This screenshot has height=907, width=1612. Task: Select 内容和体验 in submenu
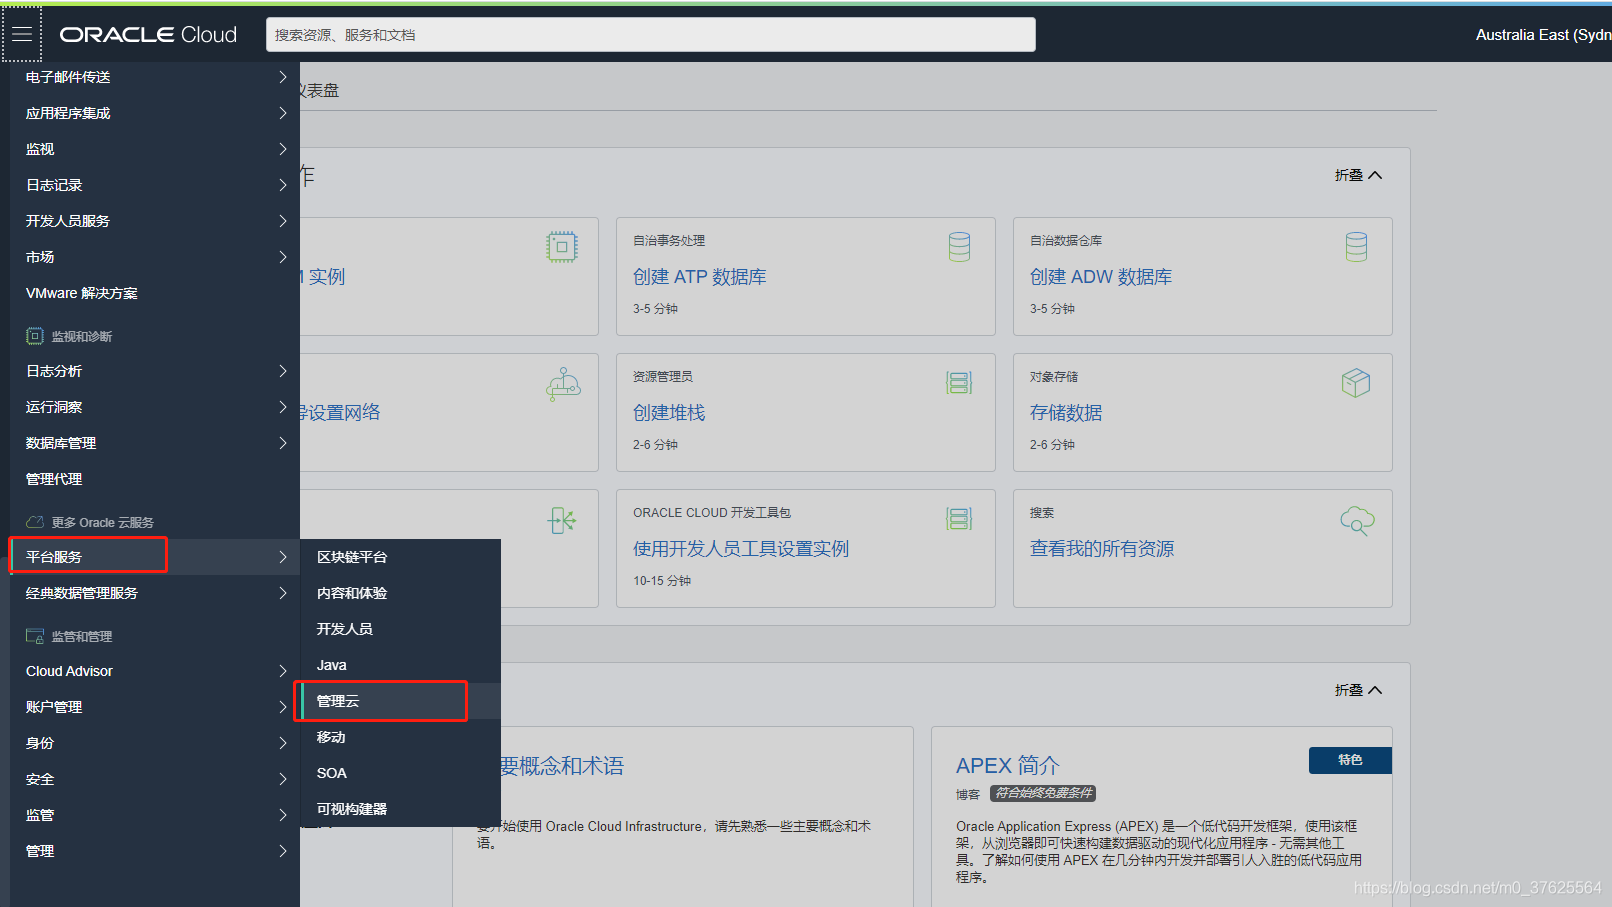[x=400, y=593]
